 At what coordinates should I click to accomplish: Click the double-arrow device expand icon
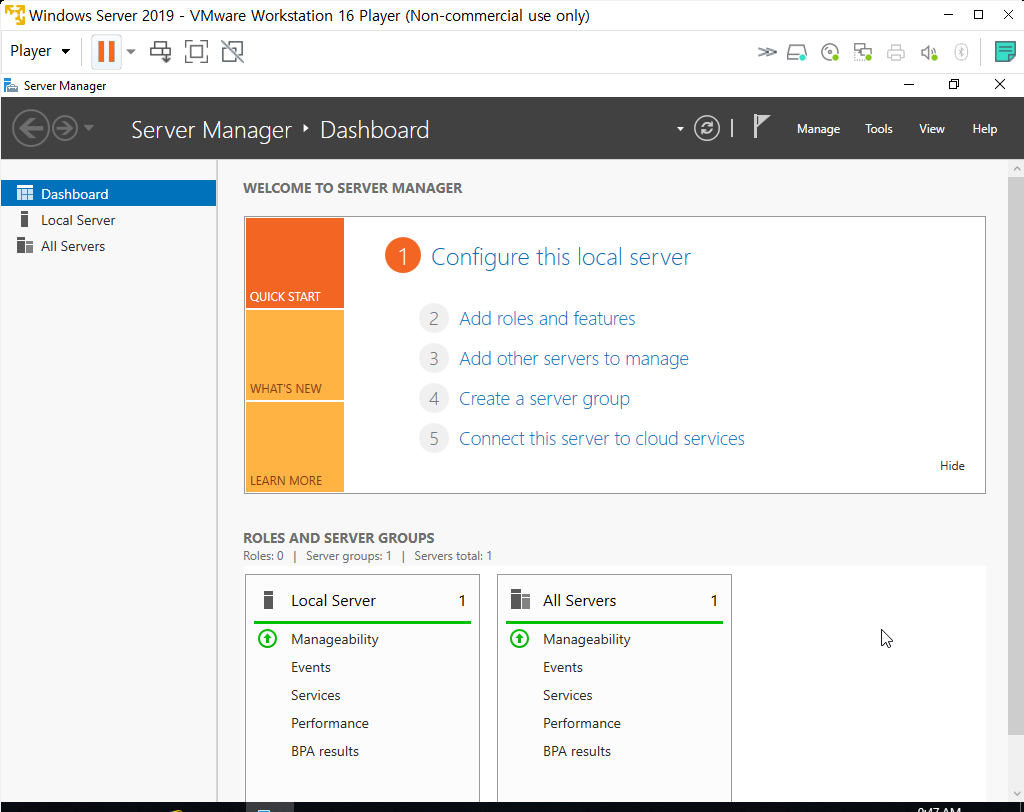tap(767, 52)
